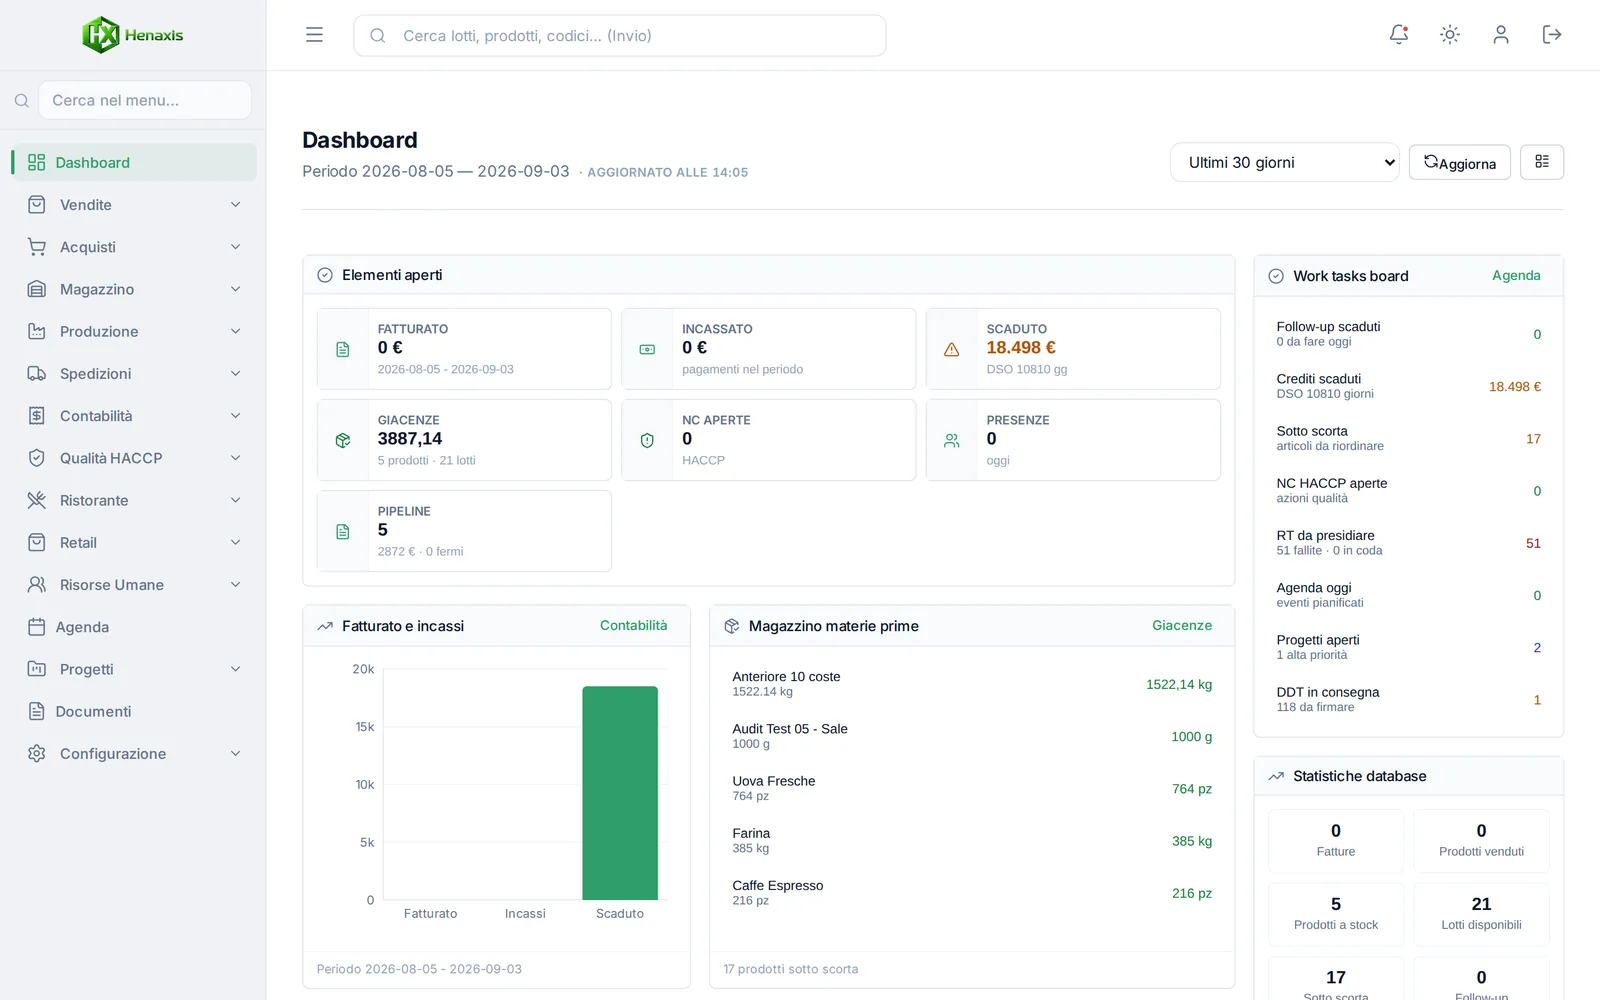Select Dashboard in the sidebar

pyautogui.click(x=134, y=162)
